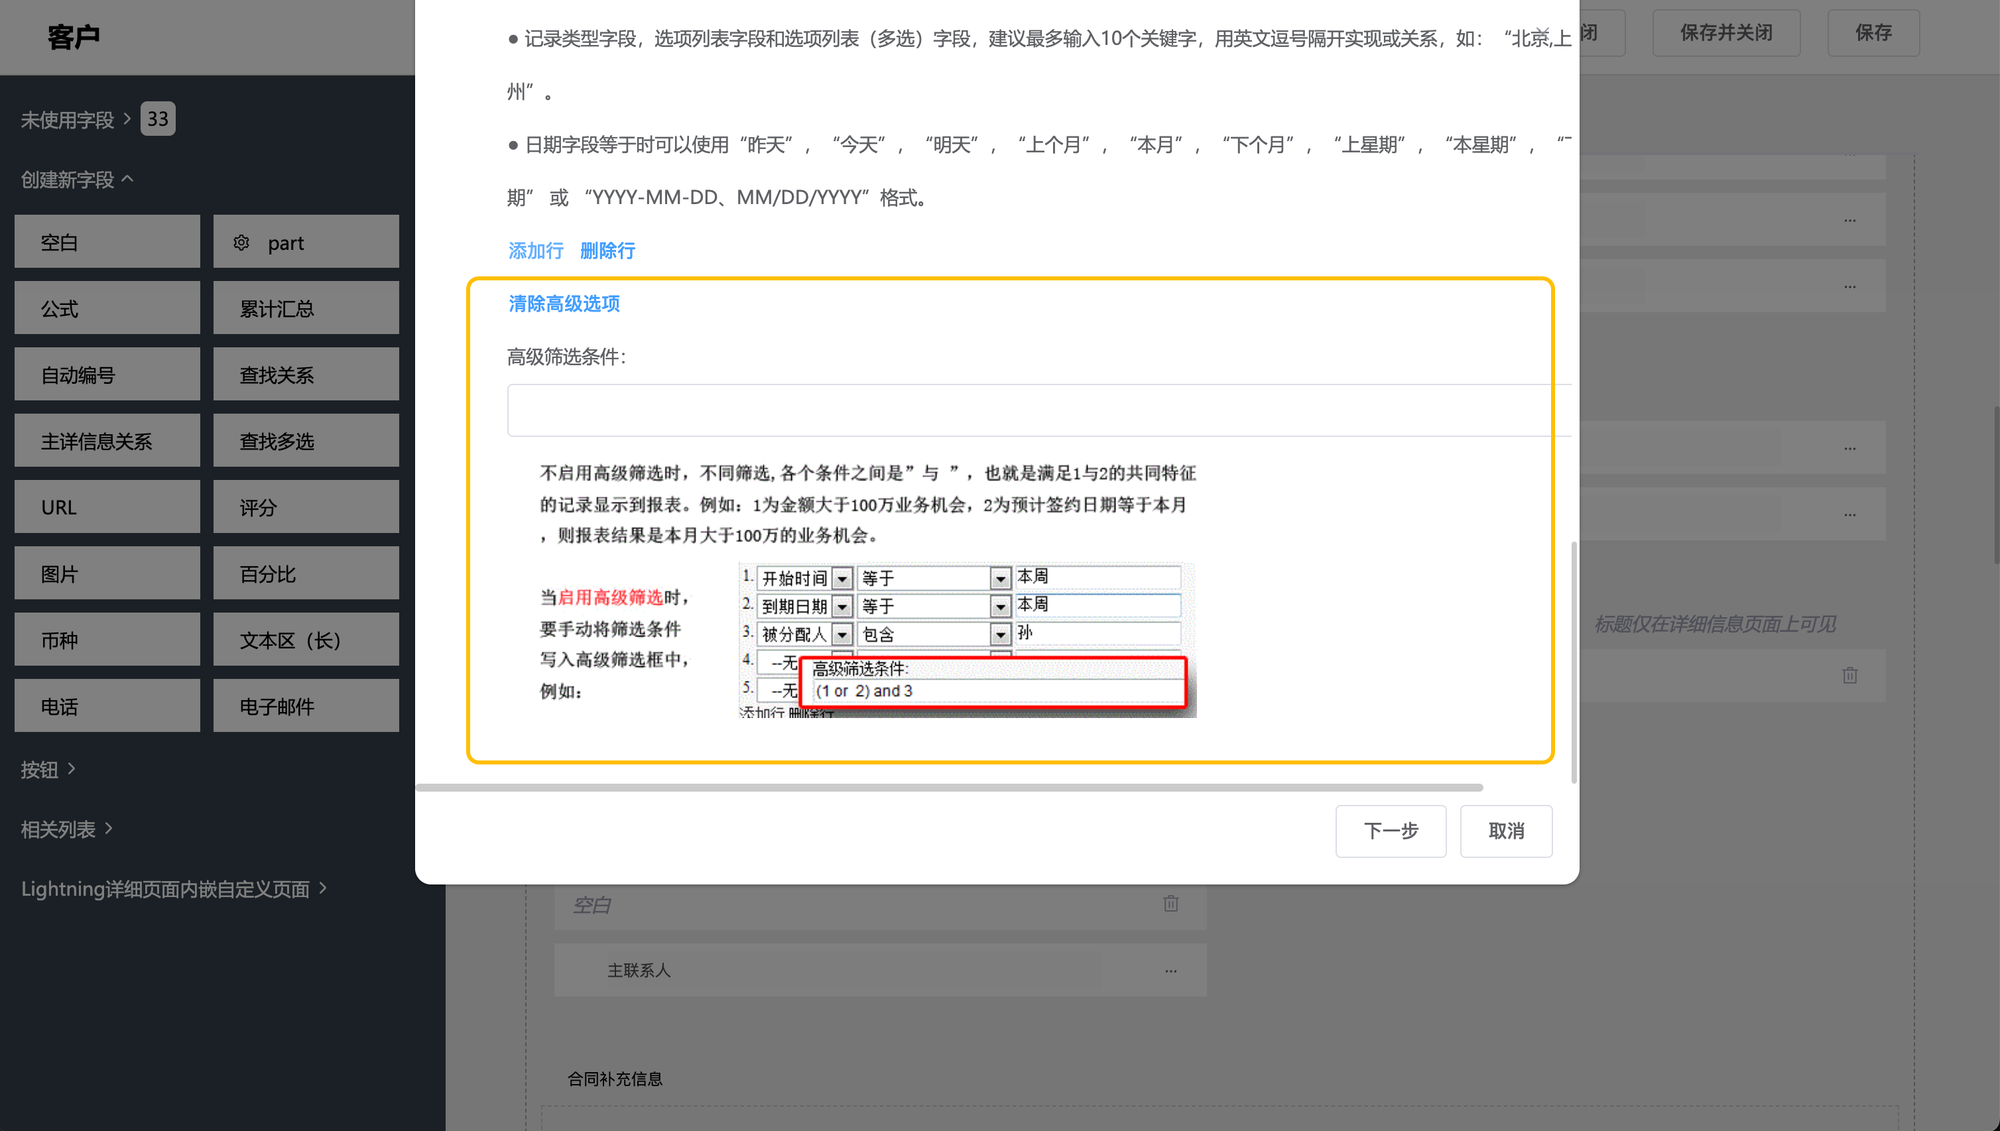
Task: Click trash icon below 标题仅在详细信息页面上可见 text
Action: [1850, 676]
